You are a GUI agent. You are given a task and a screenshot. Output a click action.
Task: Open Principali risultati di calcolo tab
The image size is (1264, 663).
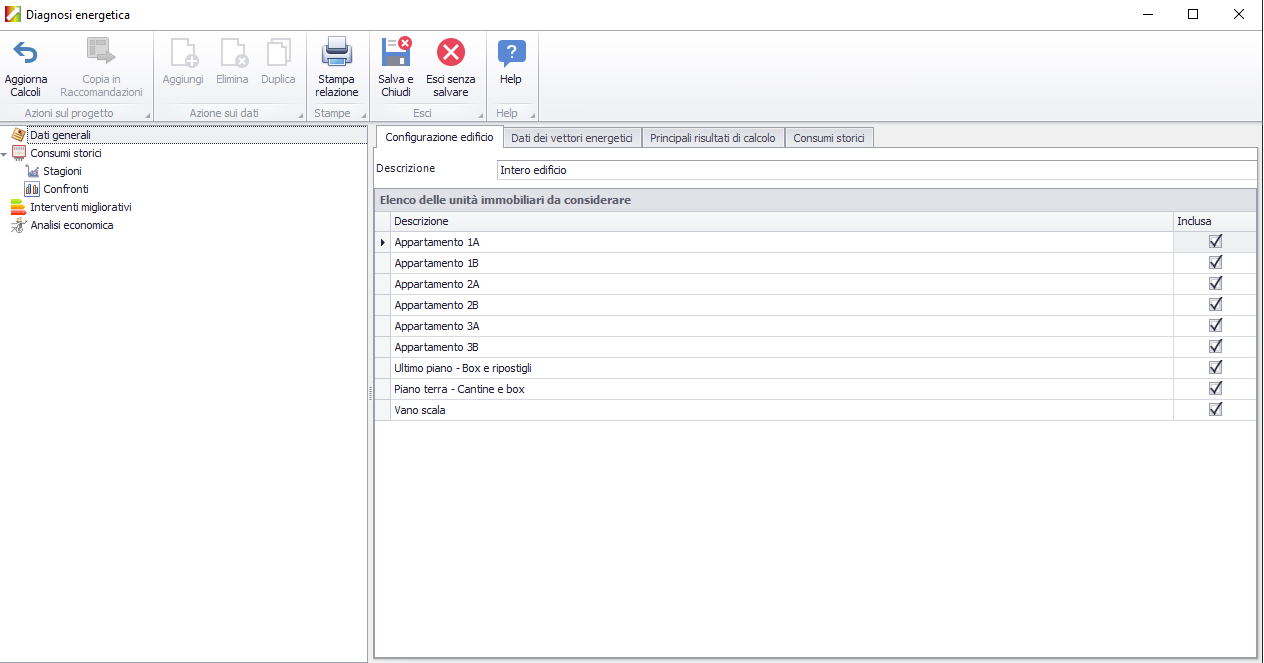point(712,138)
